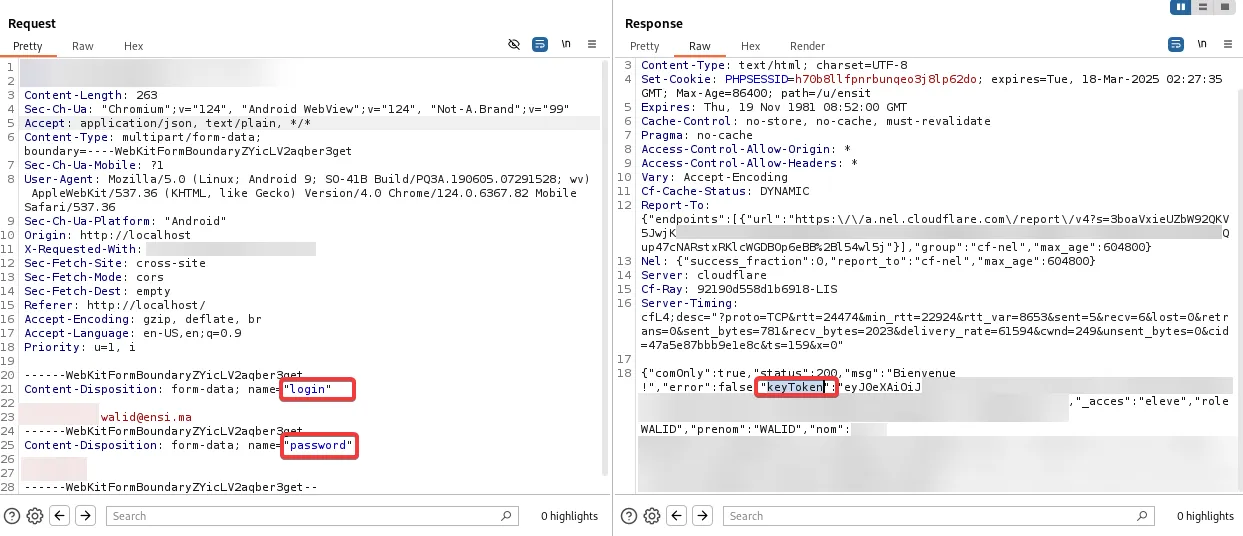Open Response search settings gear
Viewport: 1243px width, 536px height.
tap(652, 516)
